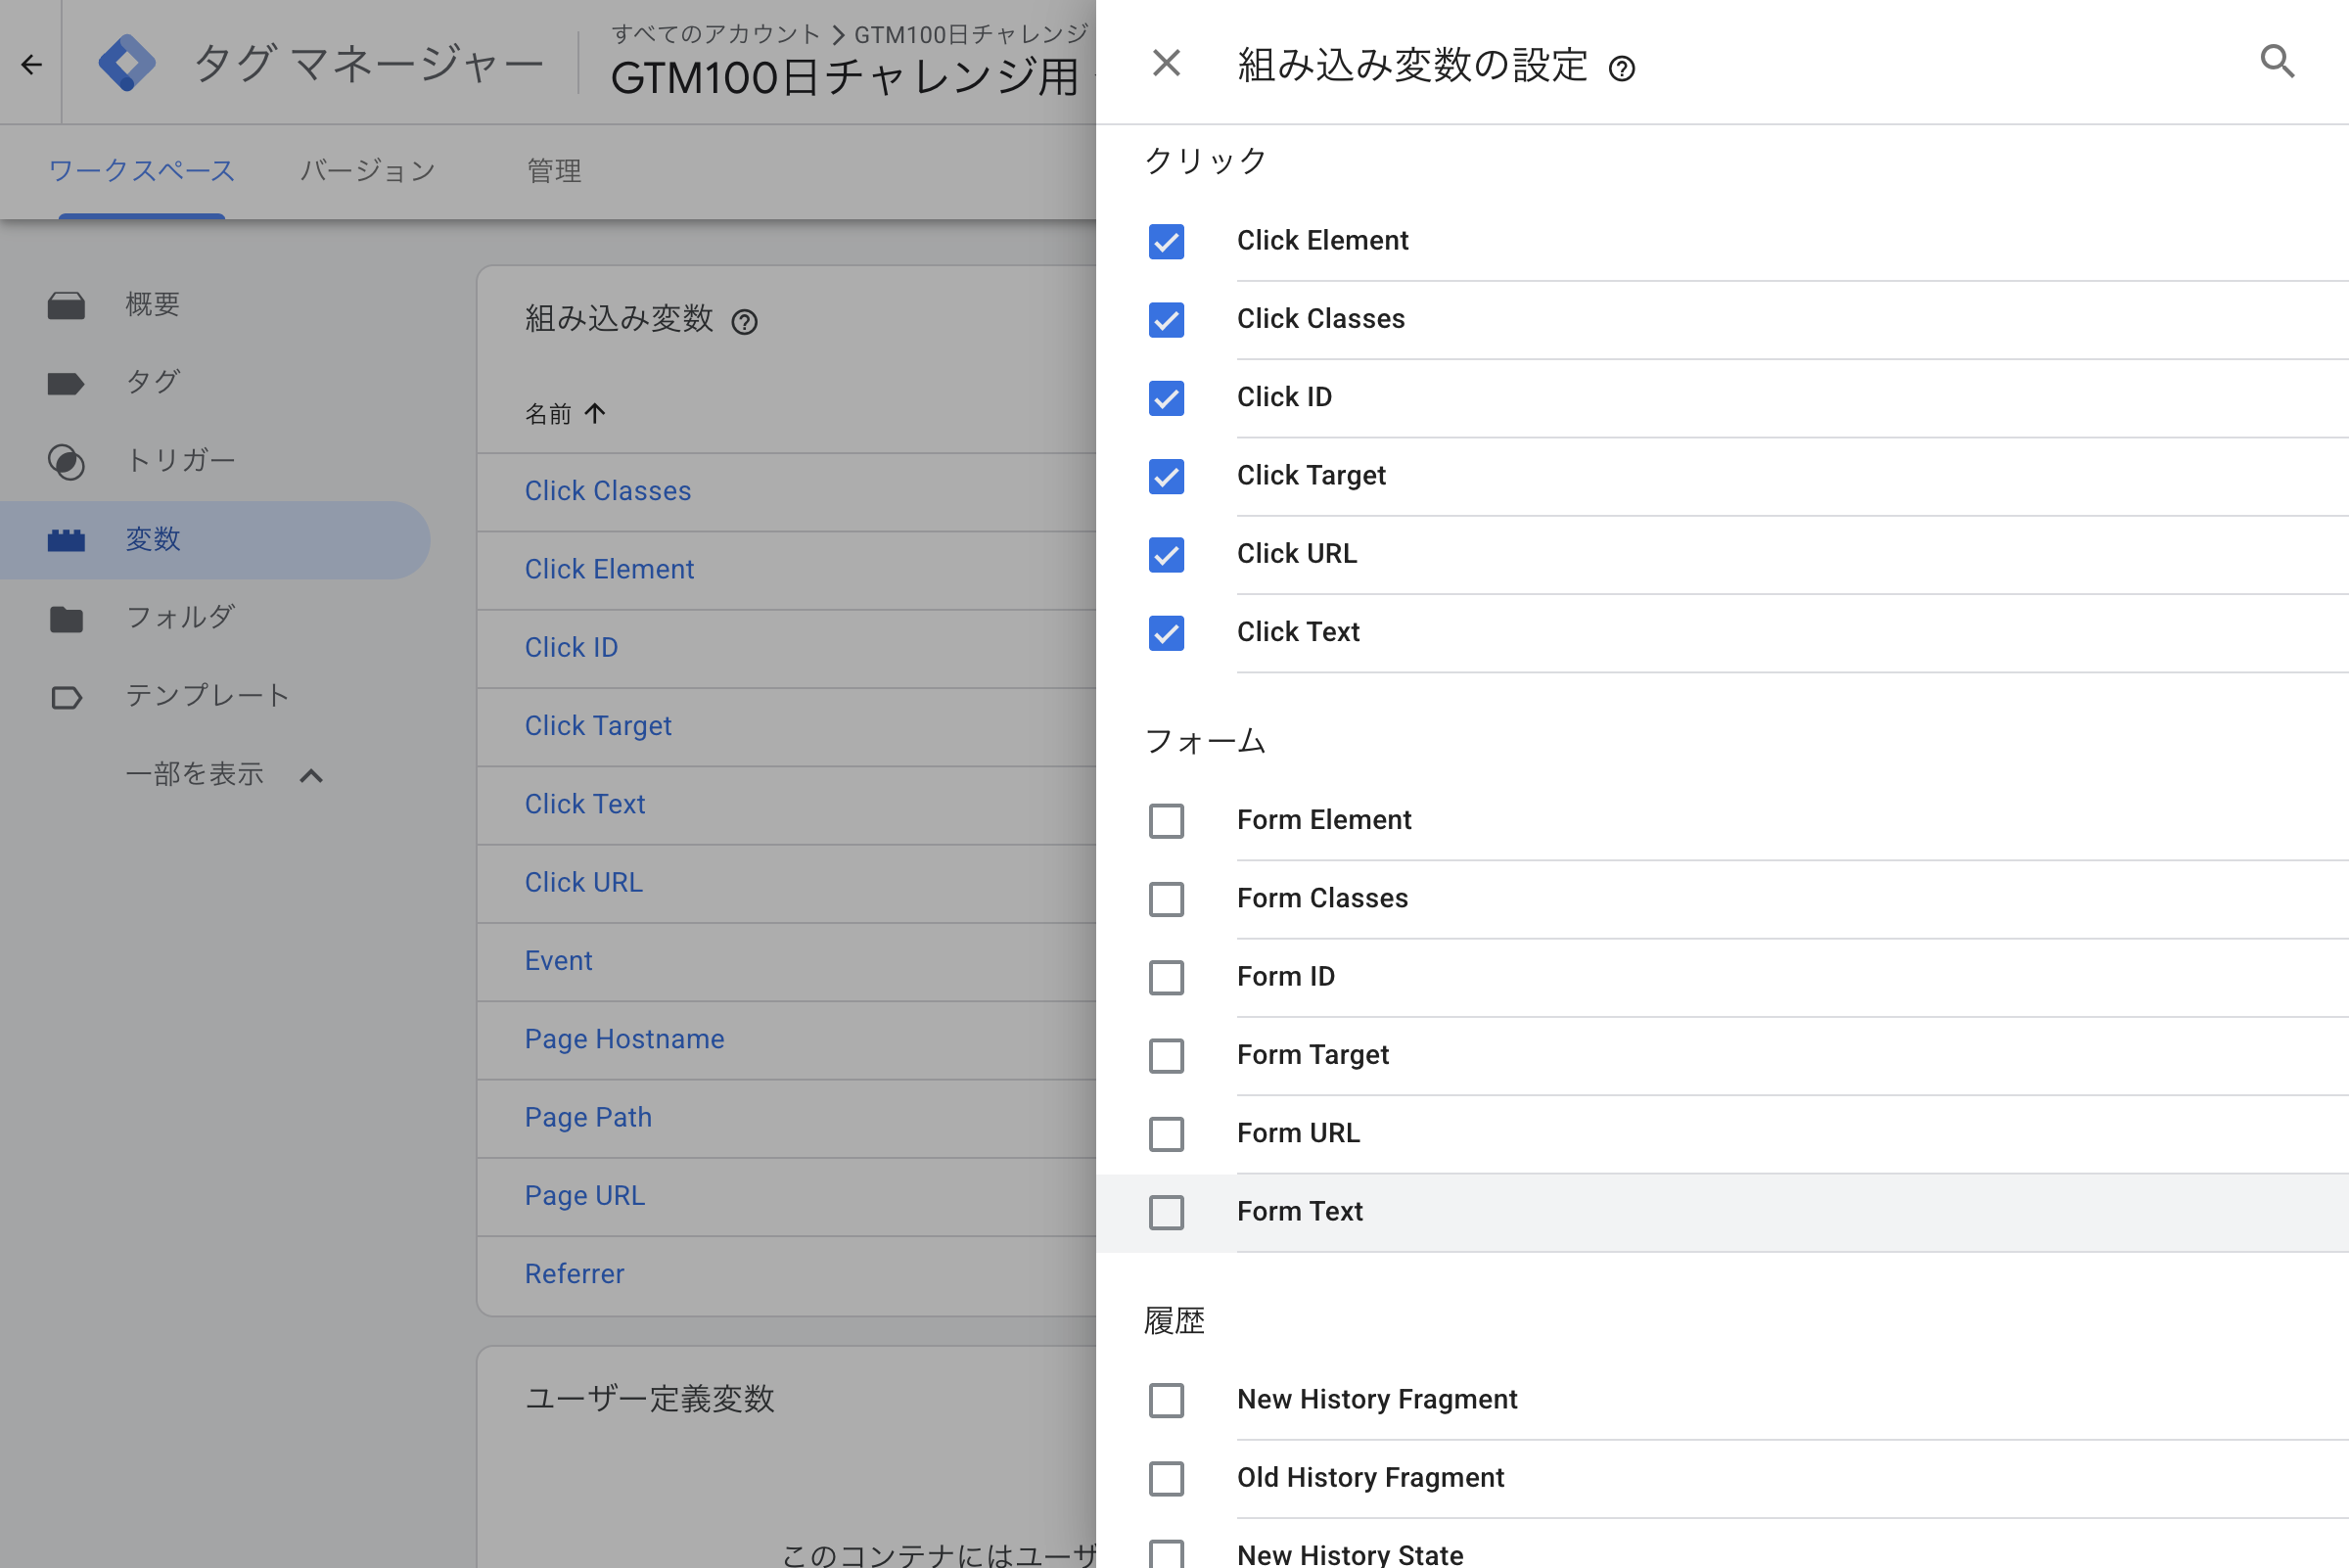The width and height of the screenshot is (2349, 1568).
Task: Uncheck the Click Text checkbox
Action: coord(1166,633)
